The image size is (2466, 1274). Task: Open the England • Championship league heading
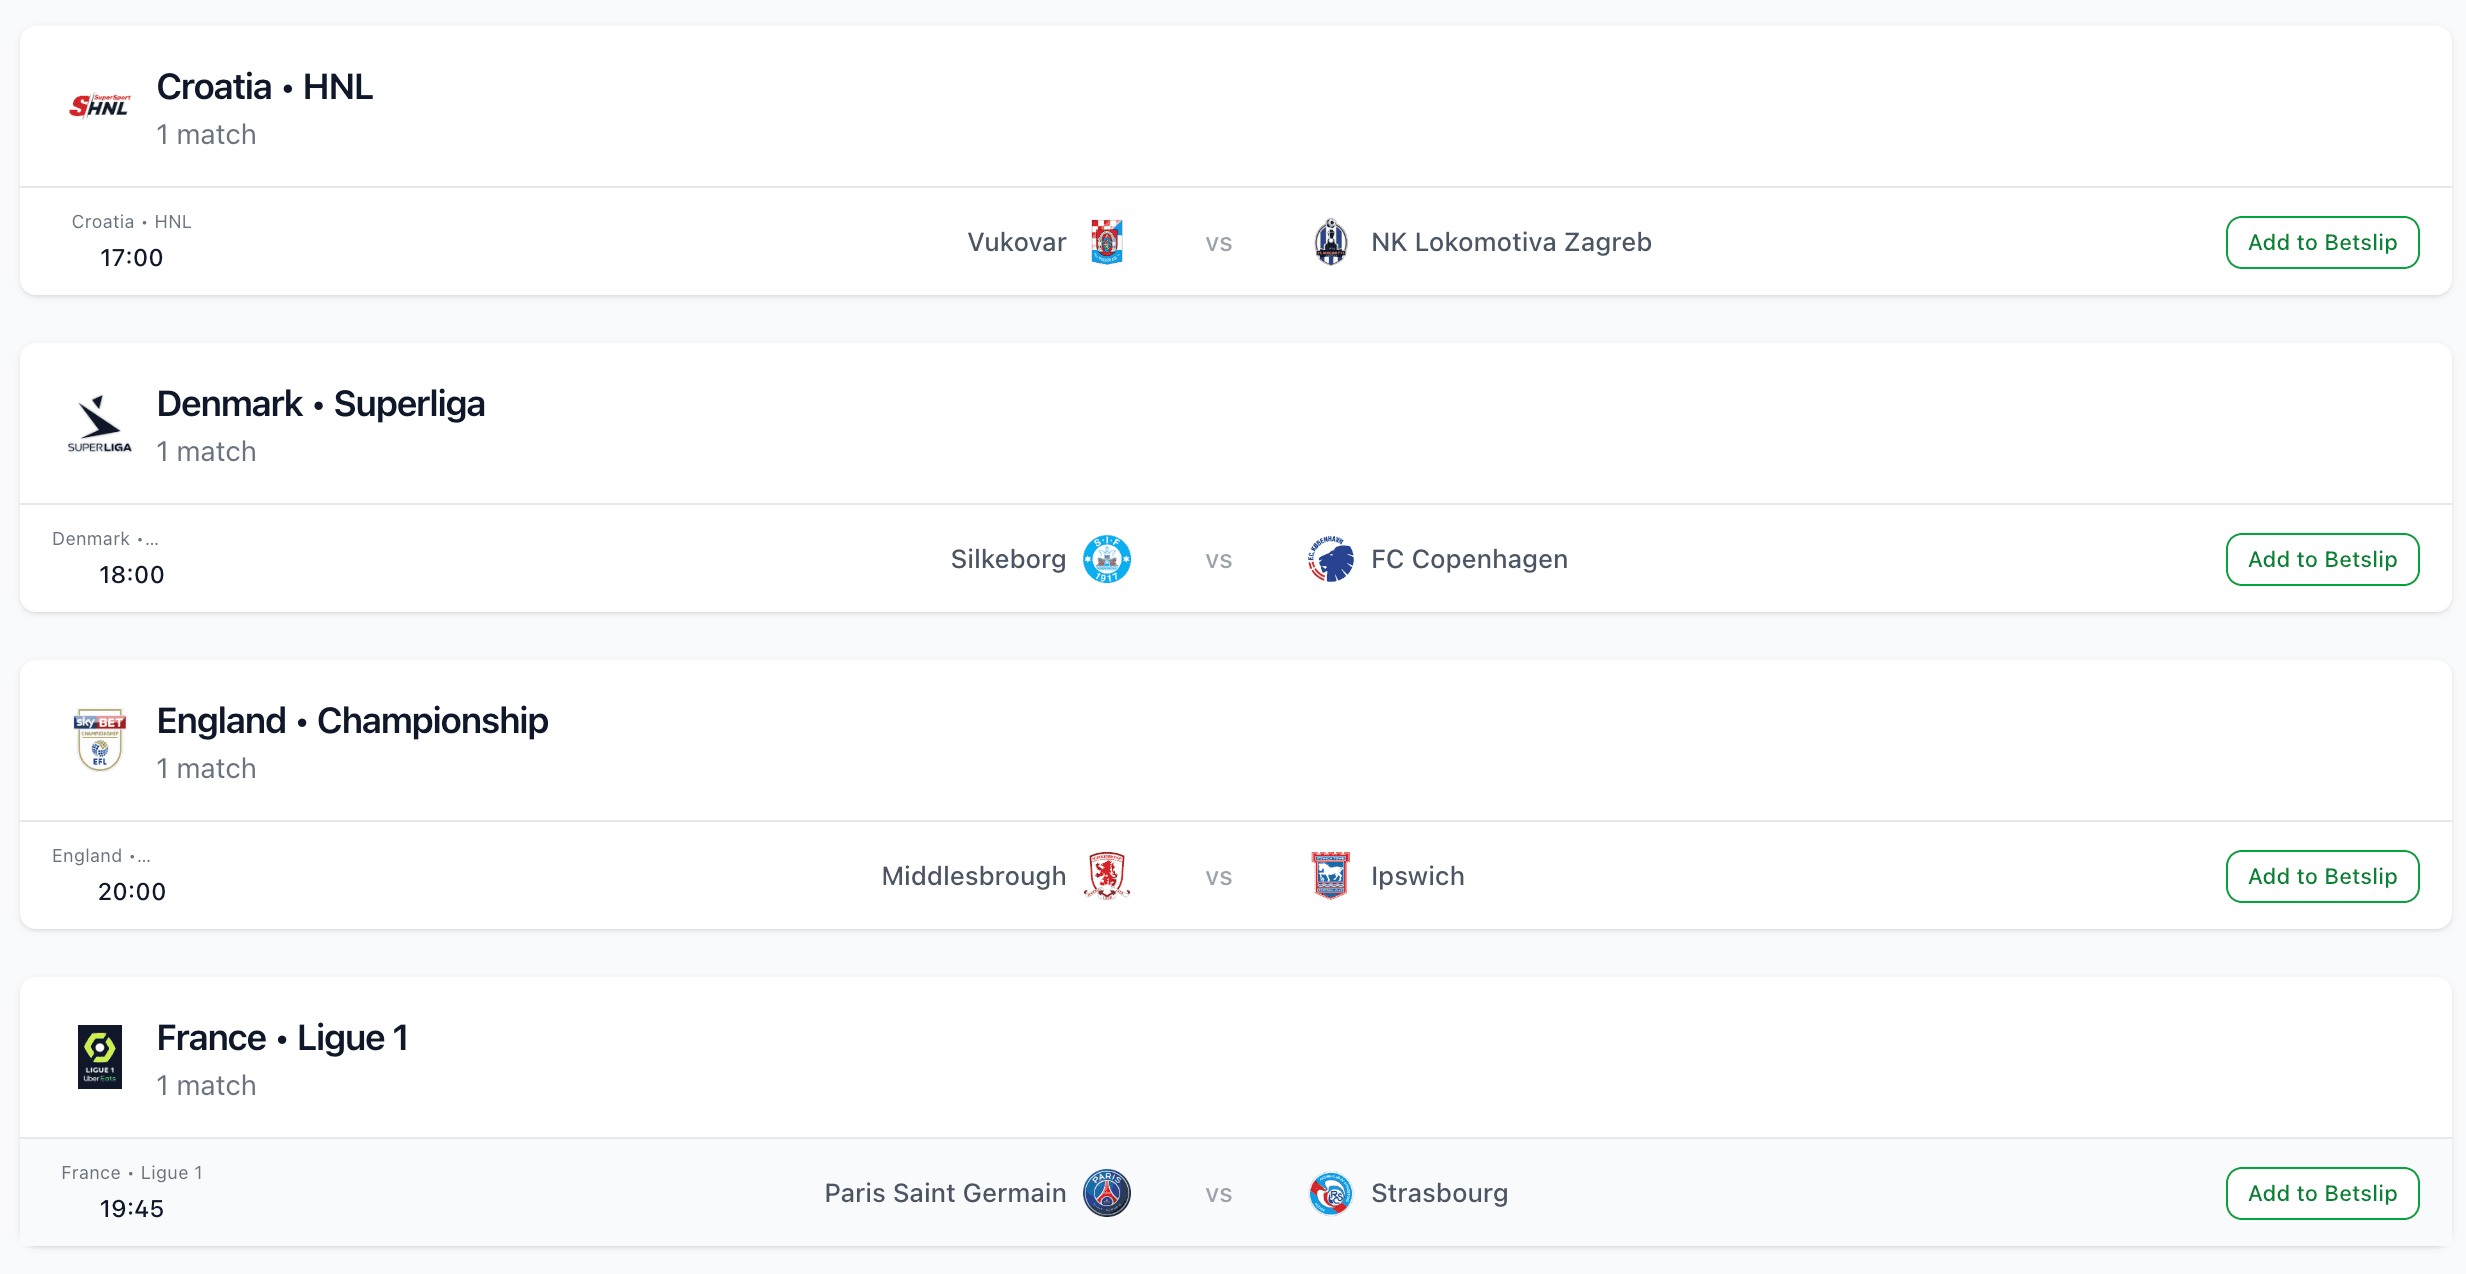[x=352, y=721]
